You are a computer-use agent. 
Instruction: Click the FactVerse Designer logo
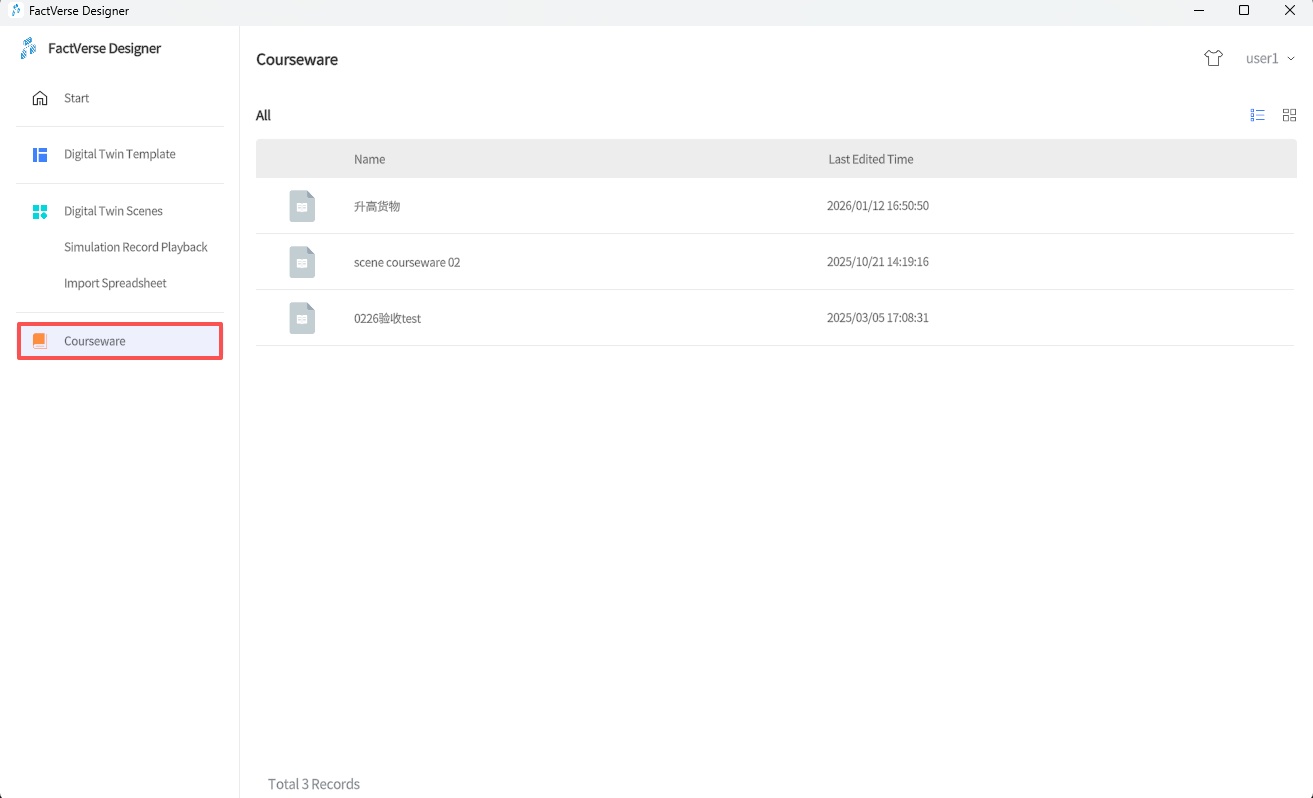coord(28,48)
